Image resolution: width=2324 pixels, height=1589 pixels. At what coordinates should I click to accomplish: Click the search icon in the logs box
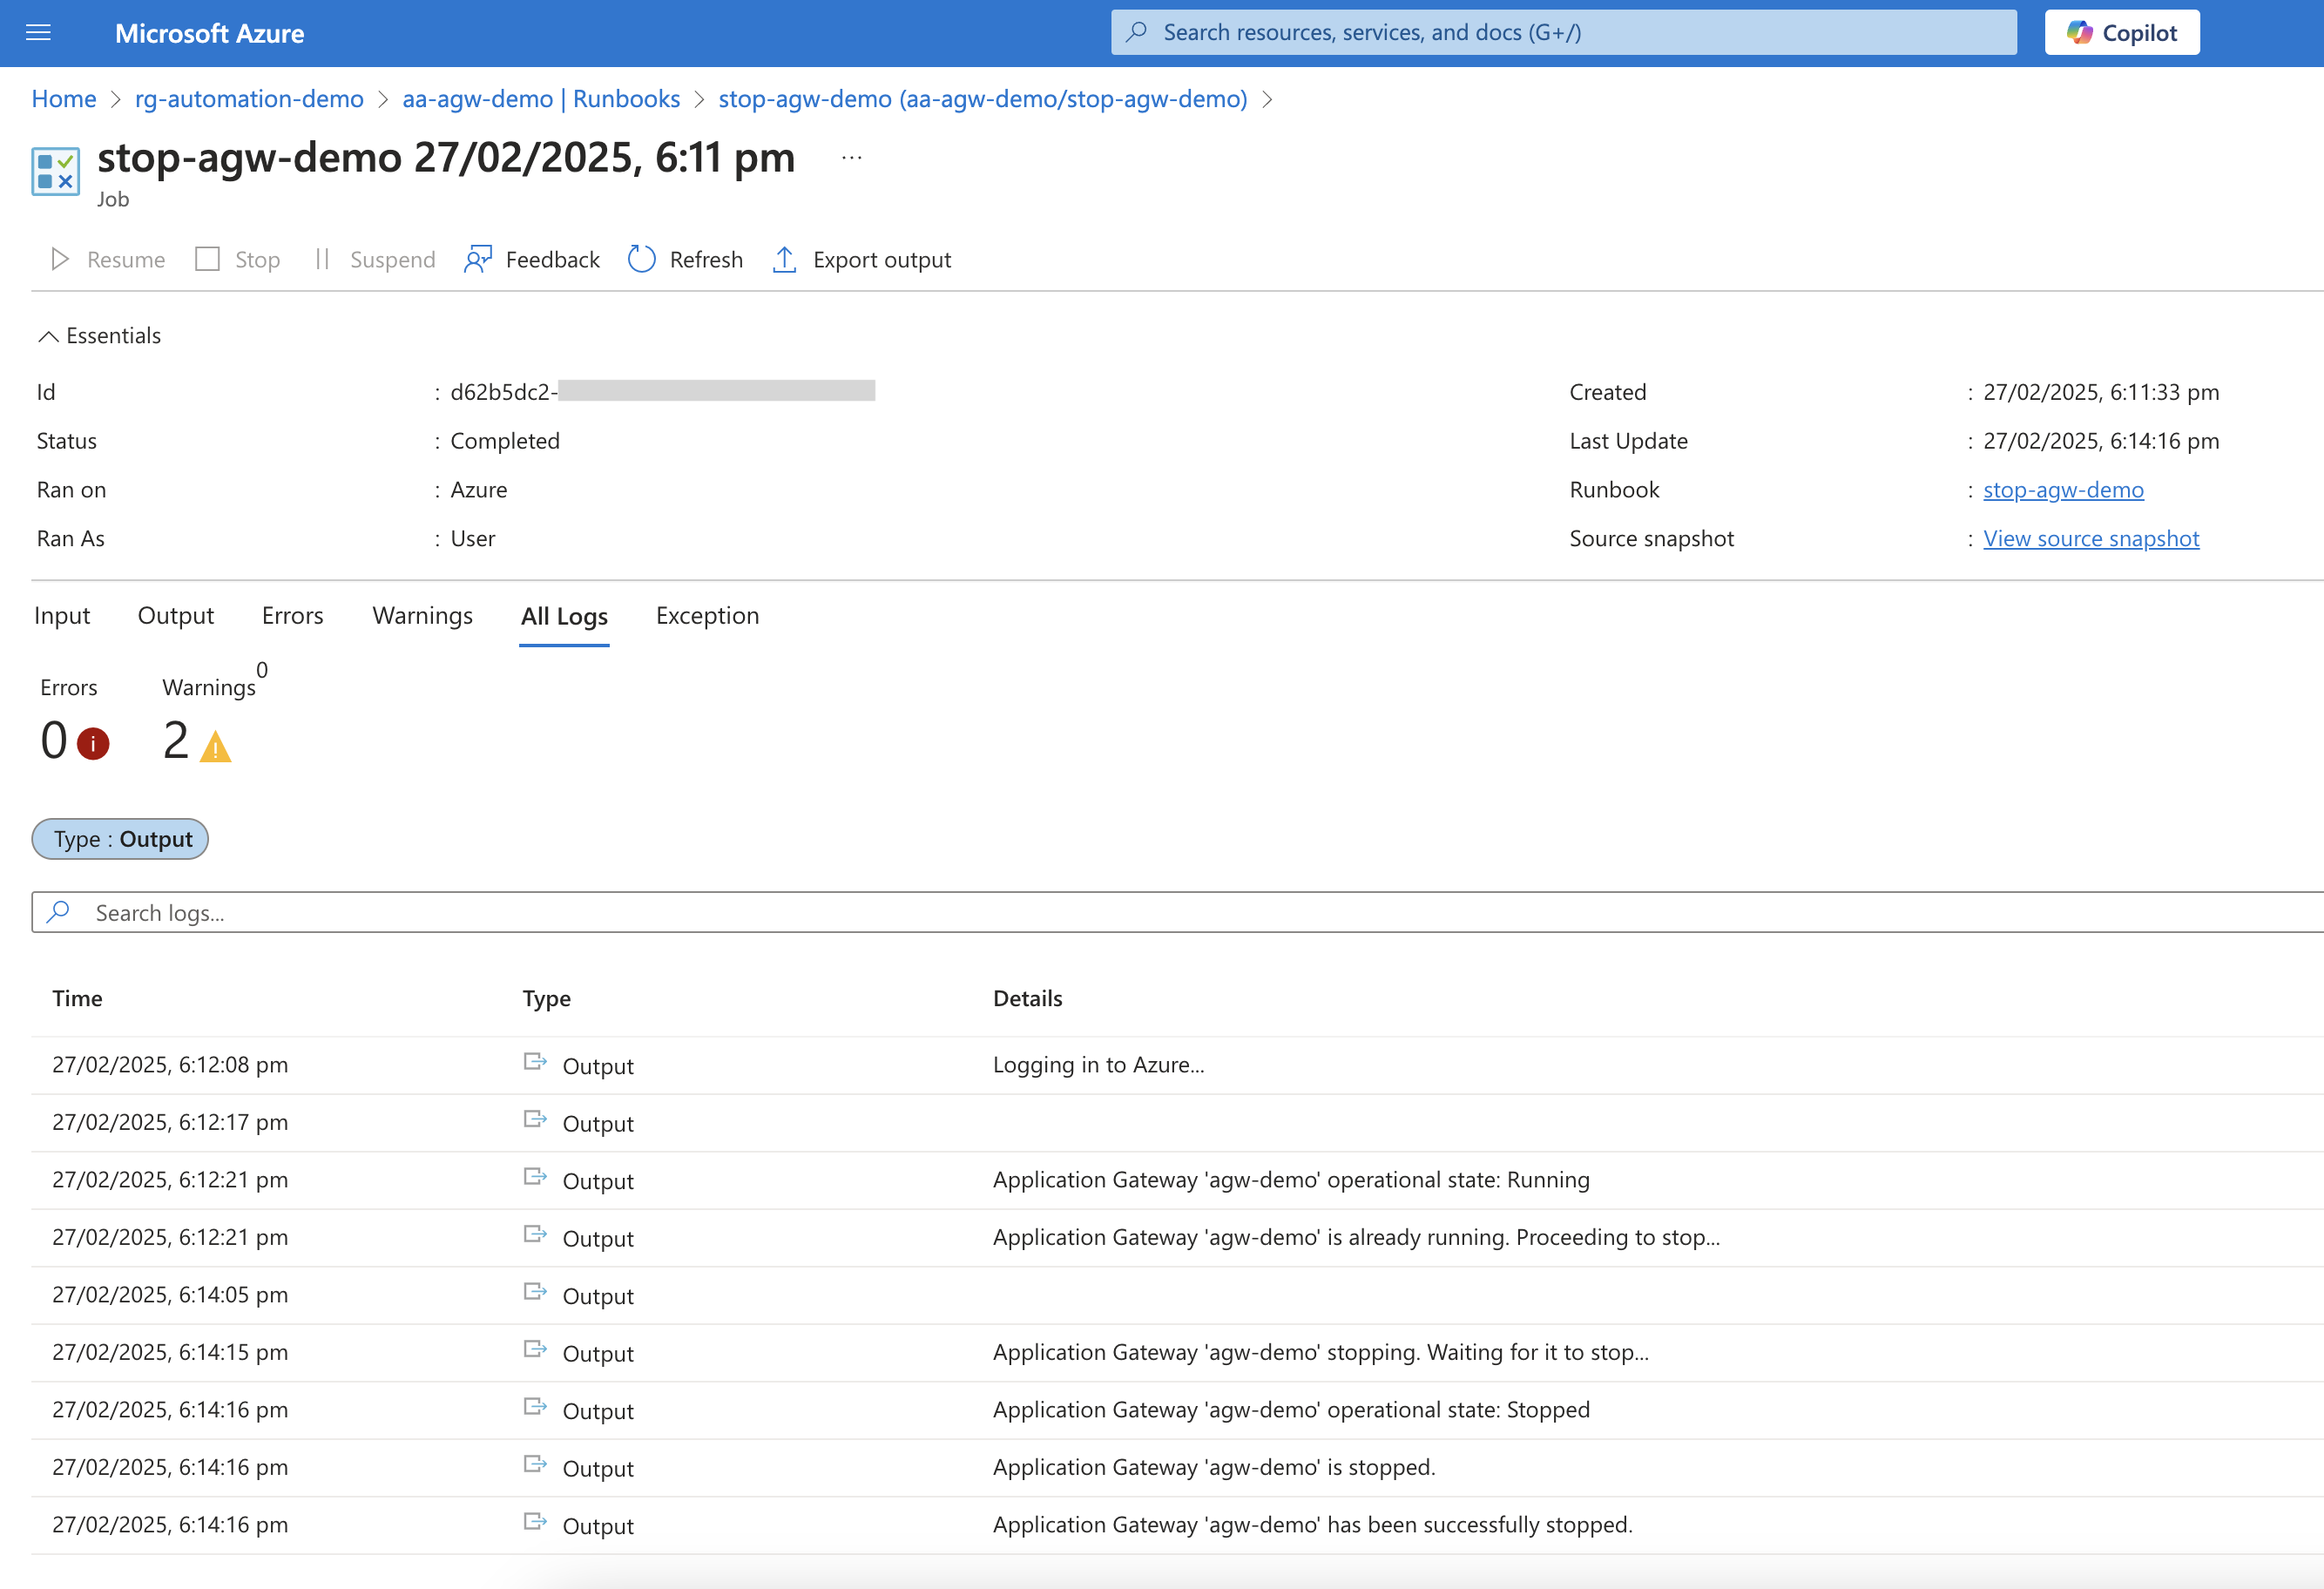tap(58, 912)
